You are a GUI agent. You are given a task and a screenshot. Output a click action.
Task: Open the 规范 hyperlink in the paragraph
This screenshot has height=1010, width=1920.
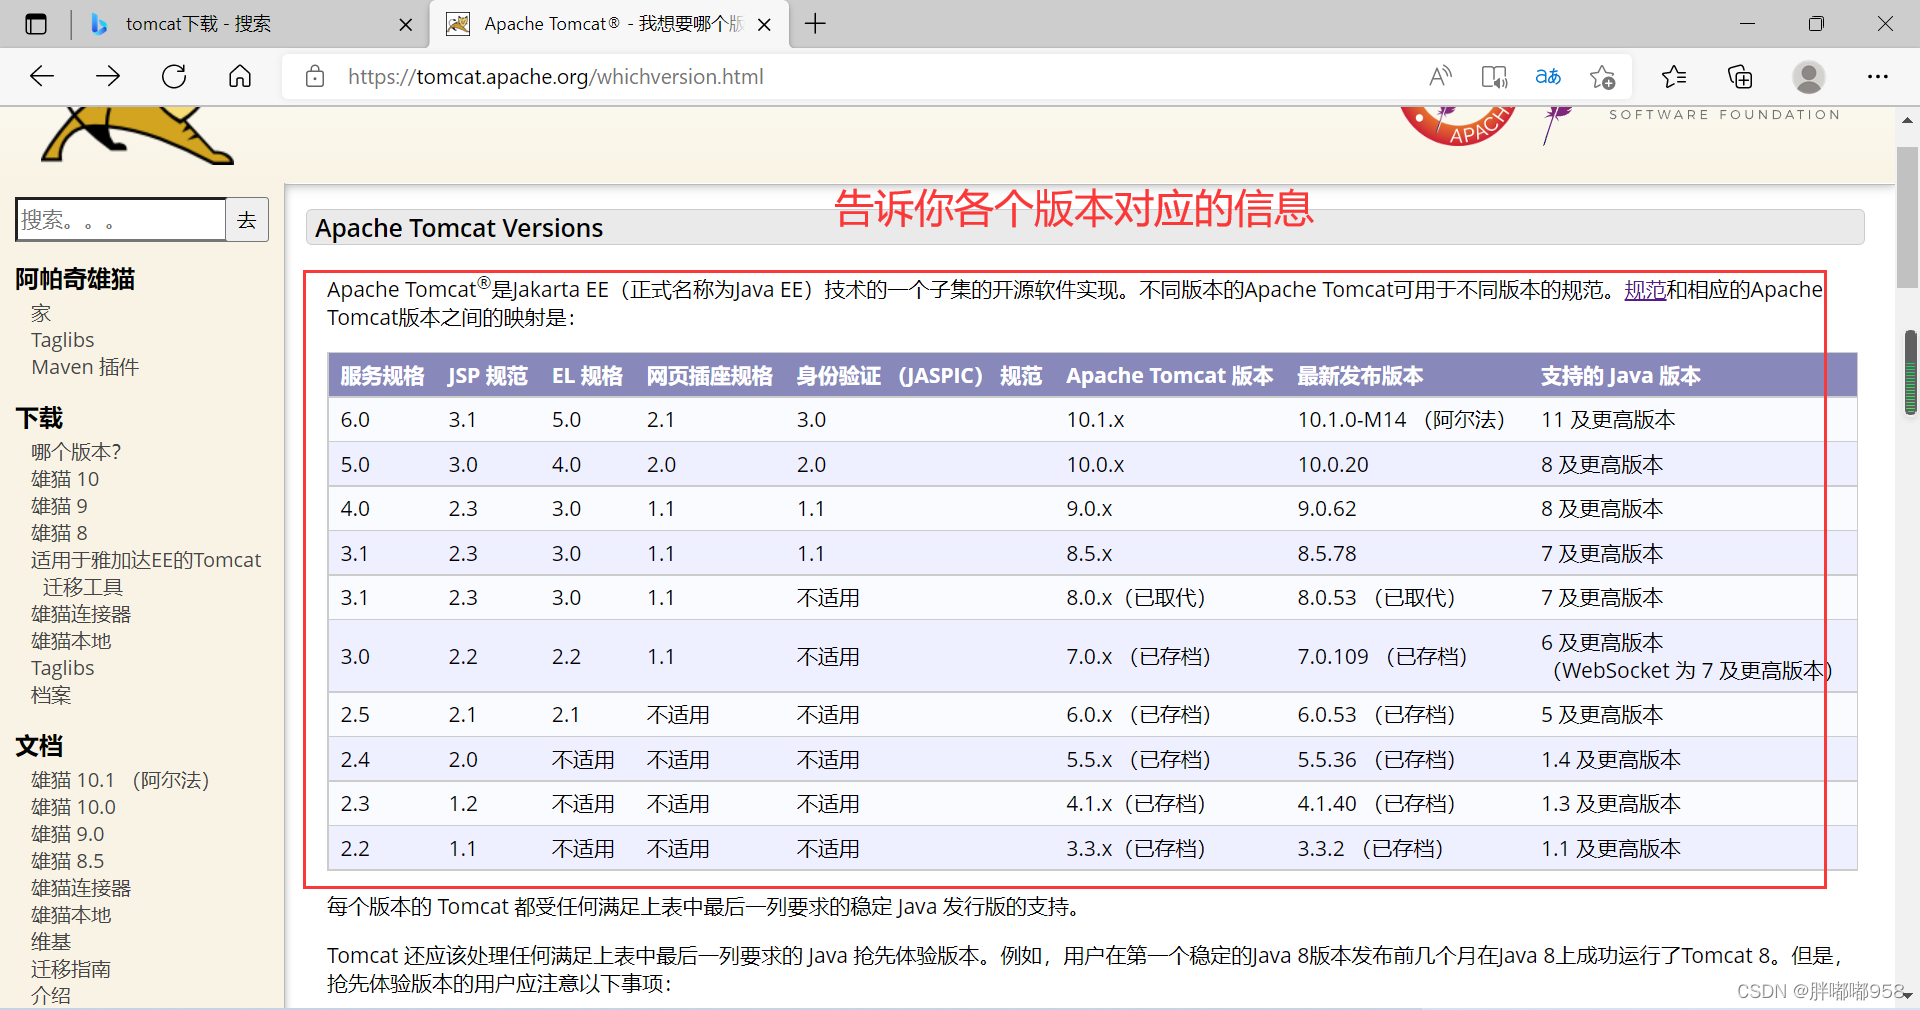click(1645, 290)
